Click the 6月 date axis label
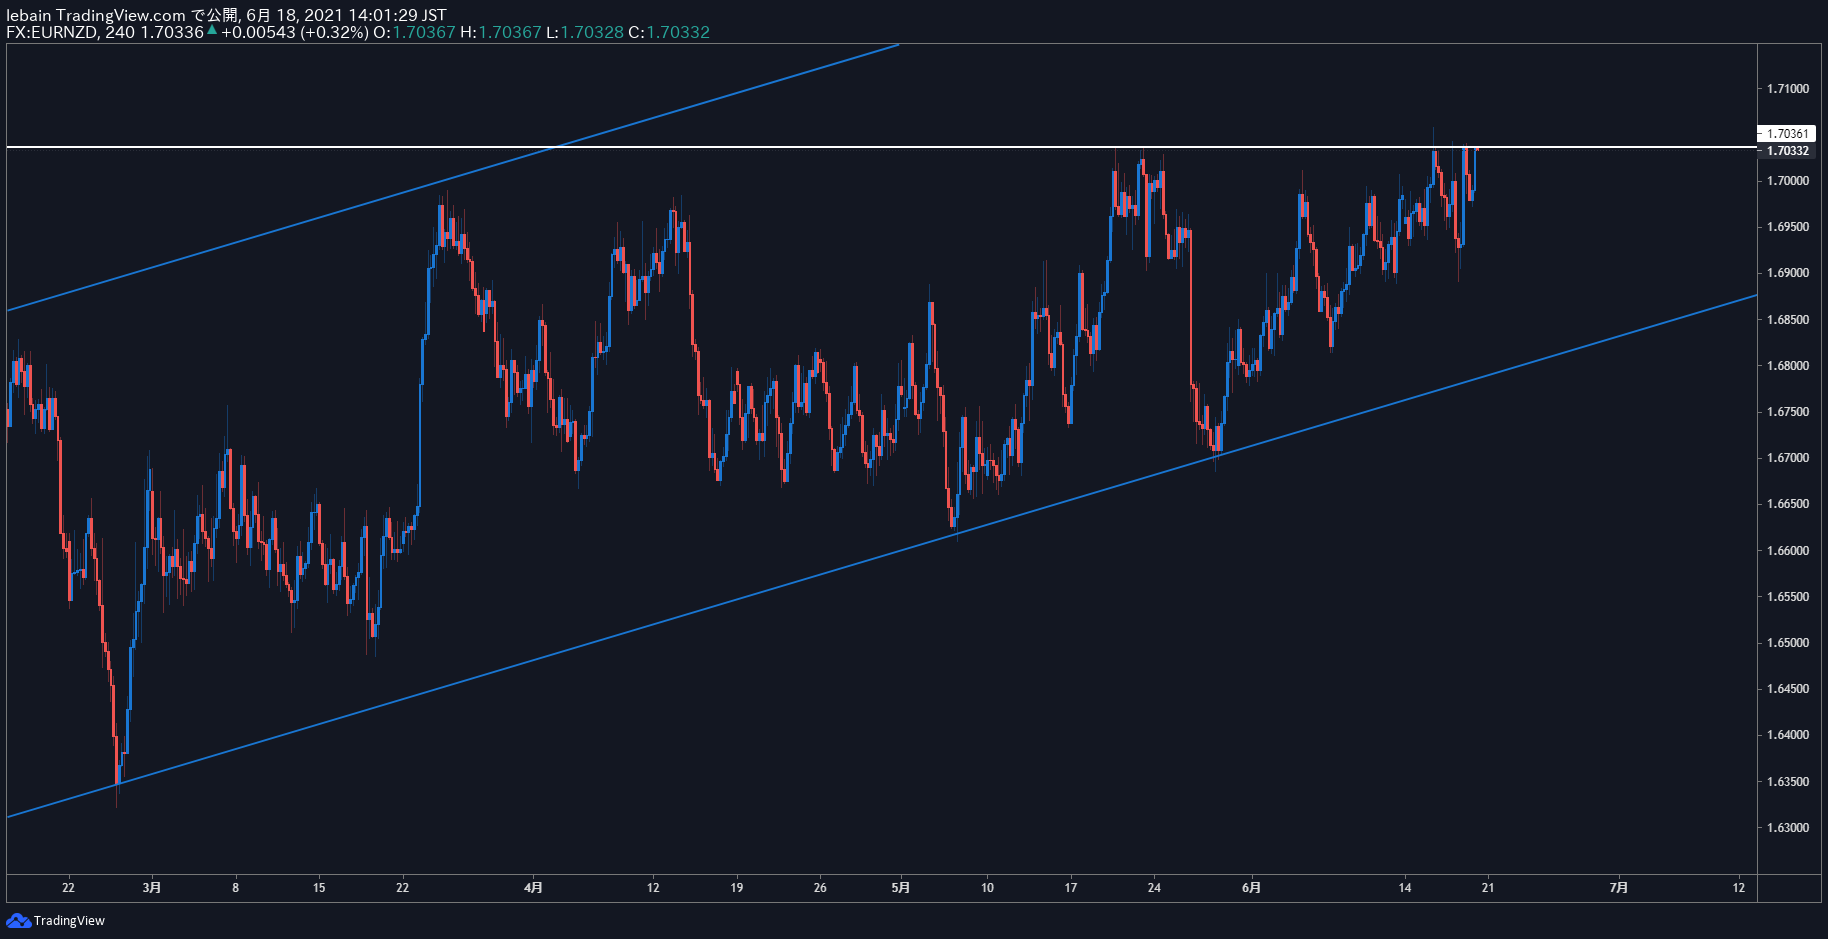1828x939 pixels. (1251, 888)
